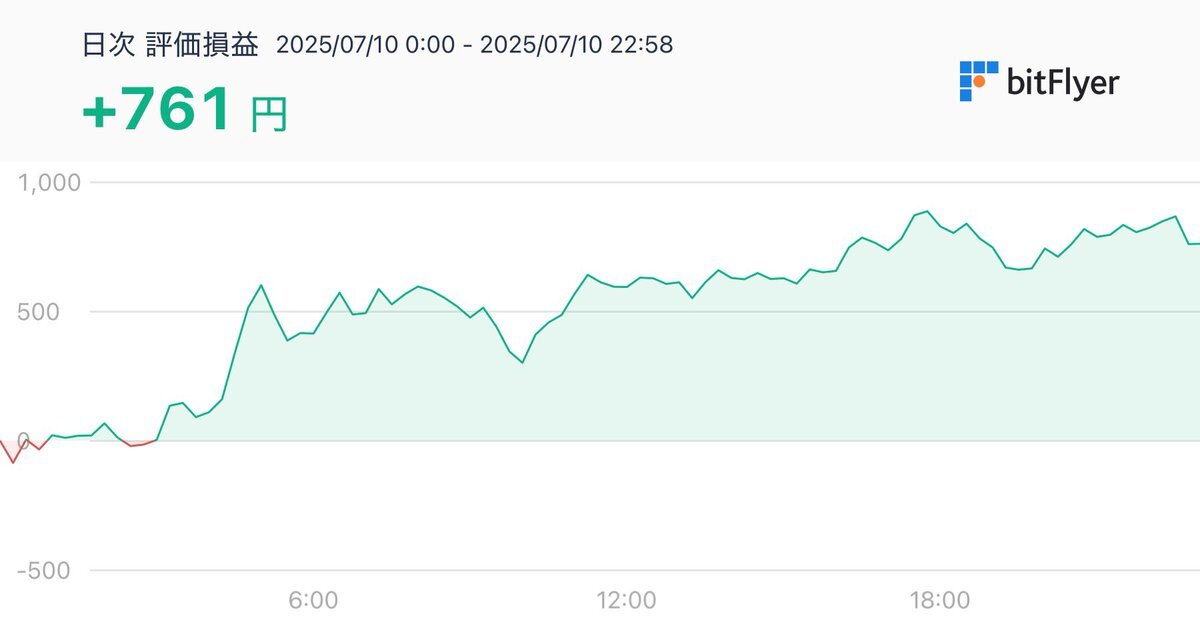
Task: Click the 18:00 time axis label
Action: [x=939, y=601]
